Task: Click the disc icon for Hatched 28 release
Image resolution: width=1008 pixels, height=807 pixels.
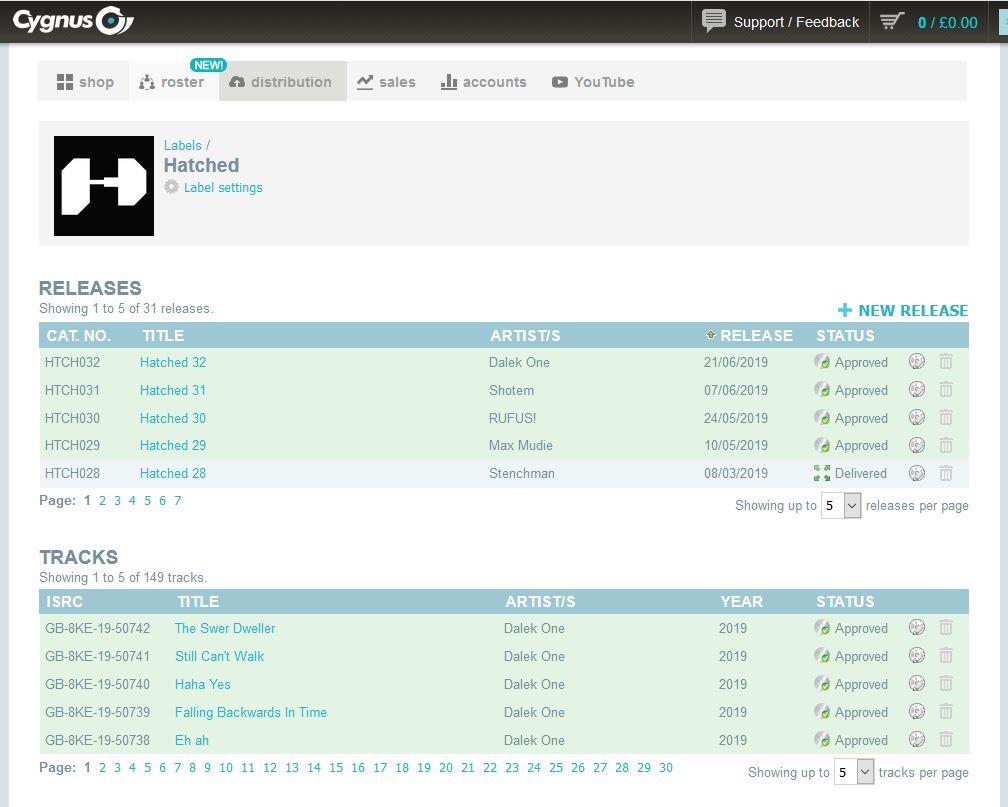Action: (917, 473)
